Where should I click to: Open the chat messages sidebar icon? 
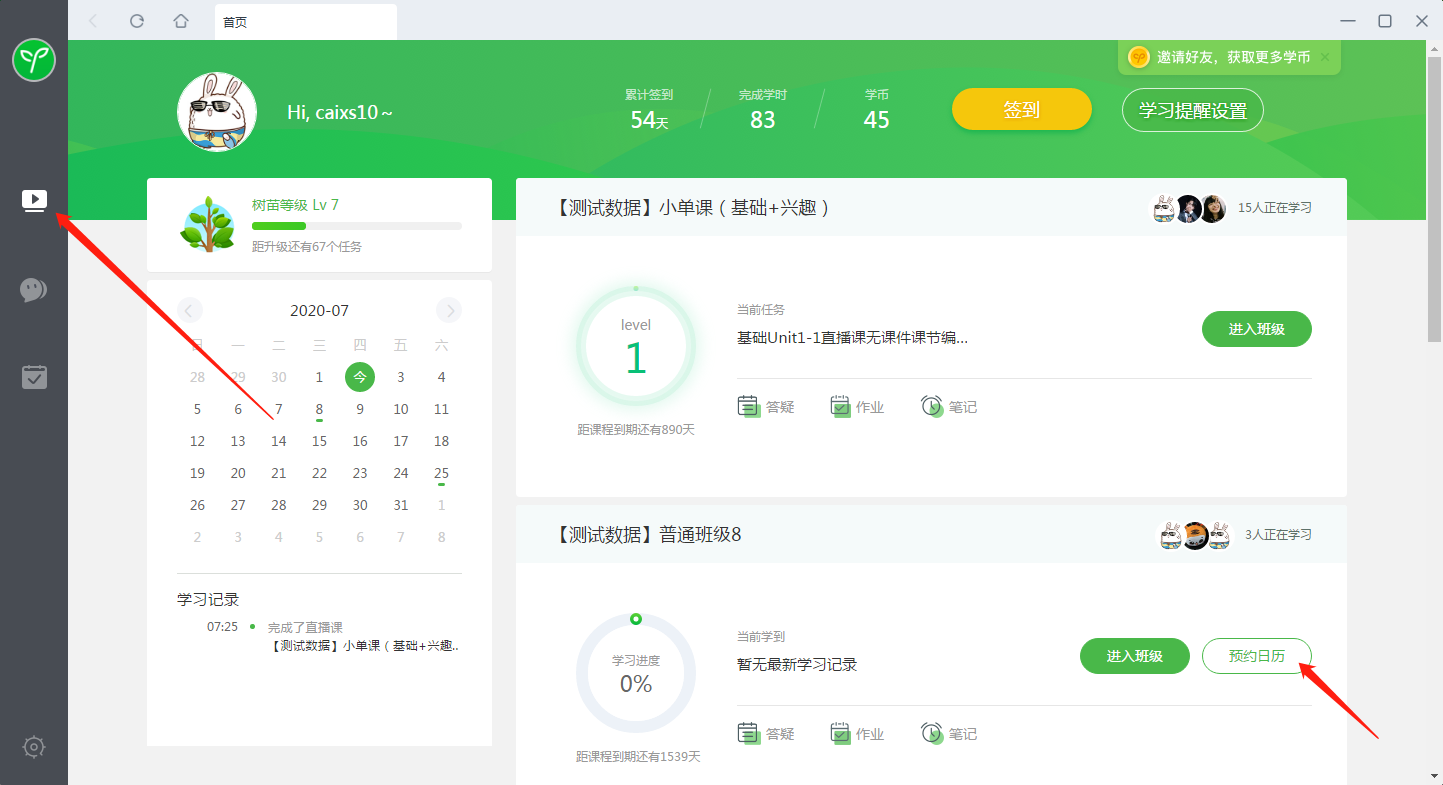point(34,290)
